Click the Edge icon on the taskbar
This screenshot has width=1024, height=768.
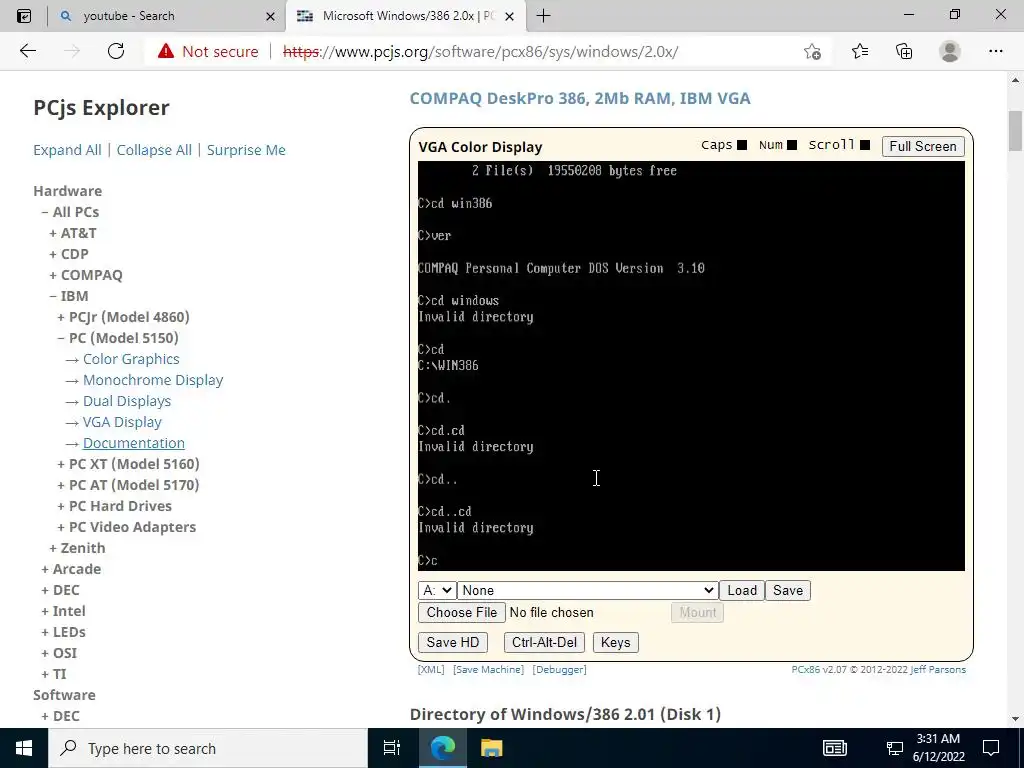coord(443,748)
